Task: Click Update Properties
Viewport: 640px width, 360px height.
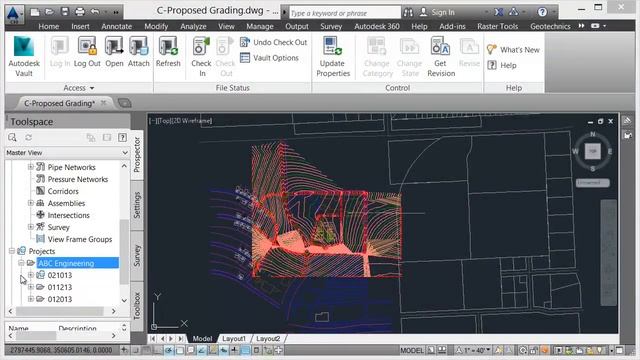Action: coord(333,56)
